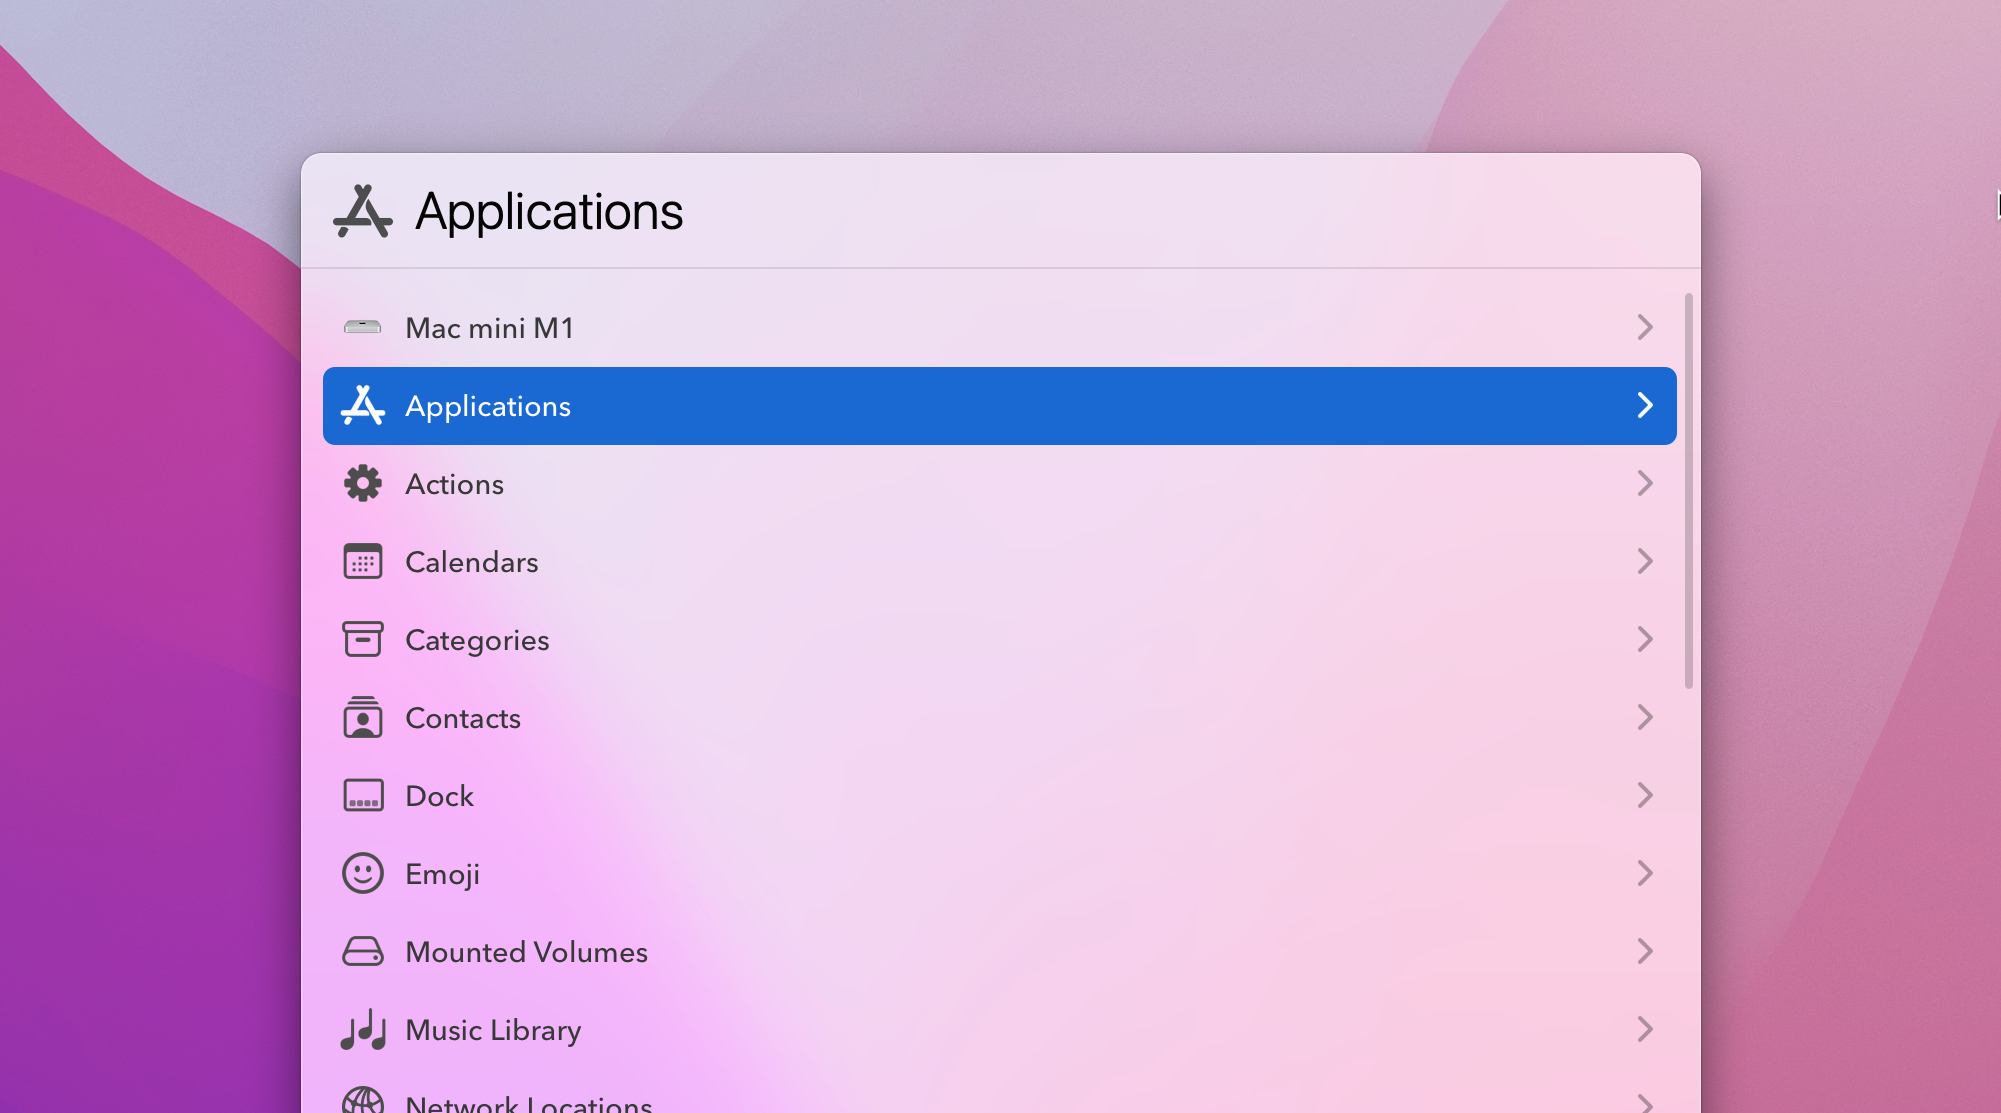Screen dimensions: 2001x1113
Task: Click the Actions gear icon
Action: [362, 484]
